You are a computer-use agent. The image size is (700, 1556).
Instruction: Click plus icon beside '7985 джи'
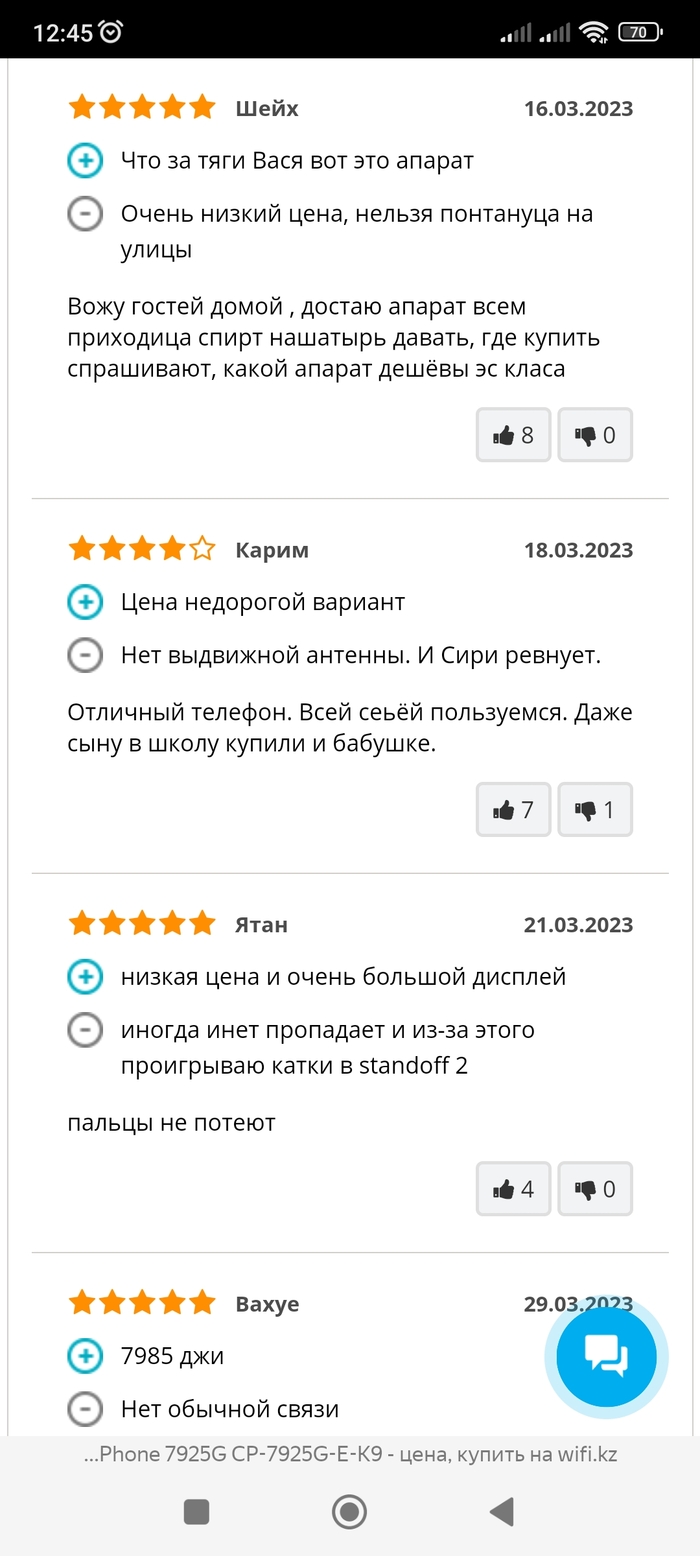[85, 1356]
